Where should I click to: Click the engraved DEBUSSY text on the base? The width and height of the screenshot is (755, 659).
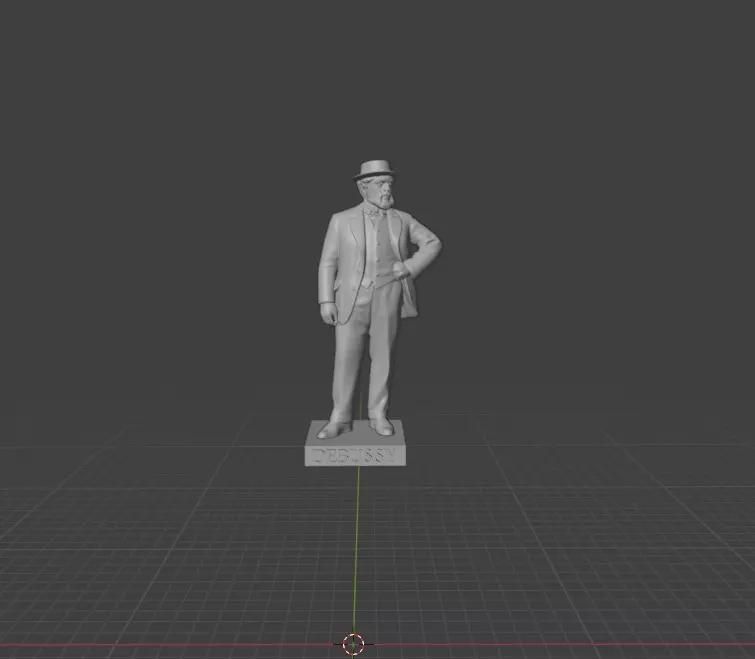click(x=355, y=455)
